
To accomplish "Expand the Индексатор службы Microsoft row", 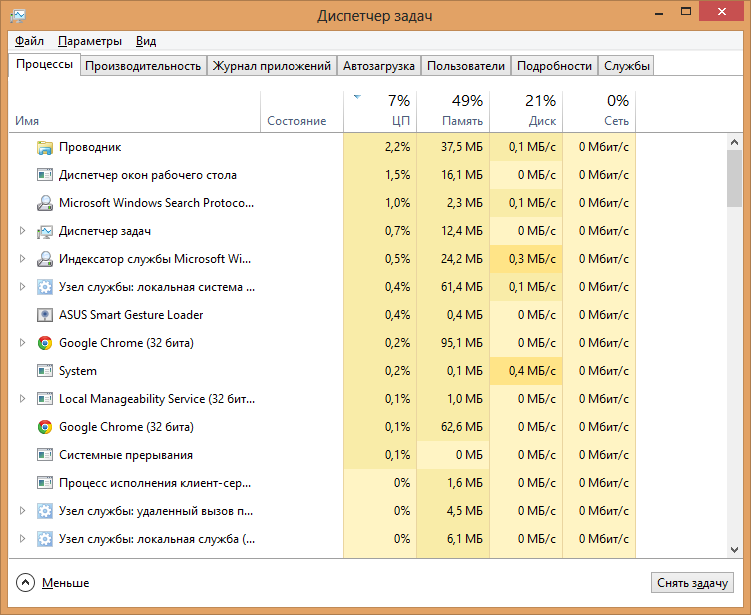I will pyautogui.click(x=23, y=259).
